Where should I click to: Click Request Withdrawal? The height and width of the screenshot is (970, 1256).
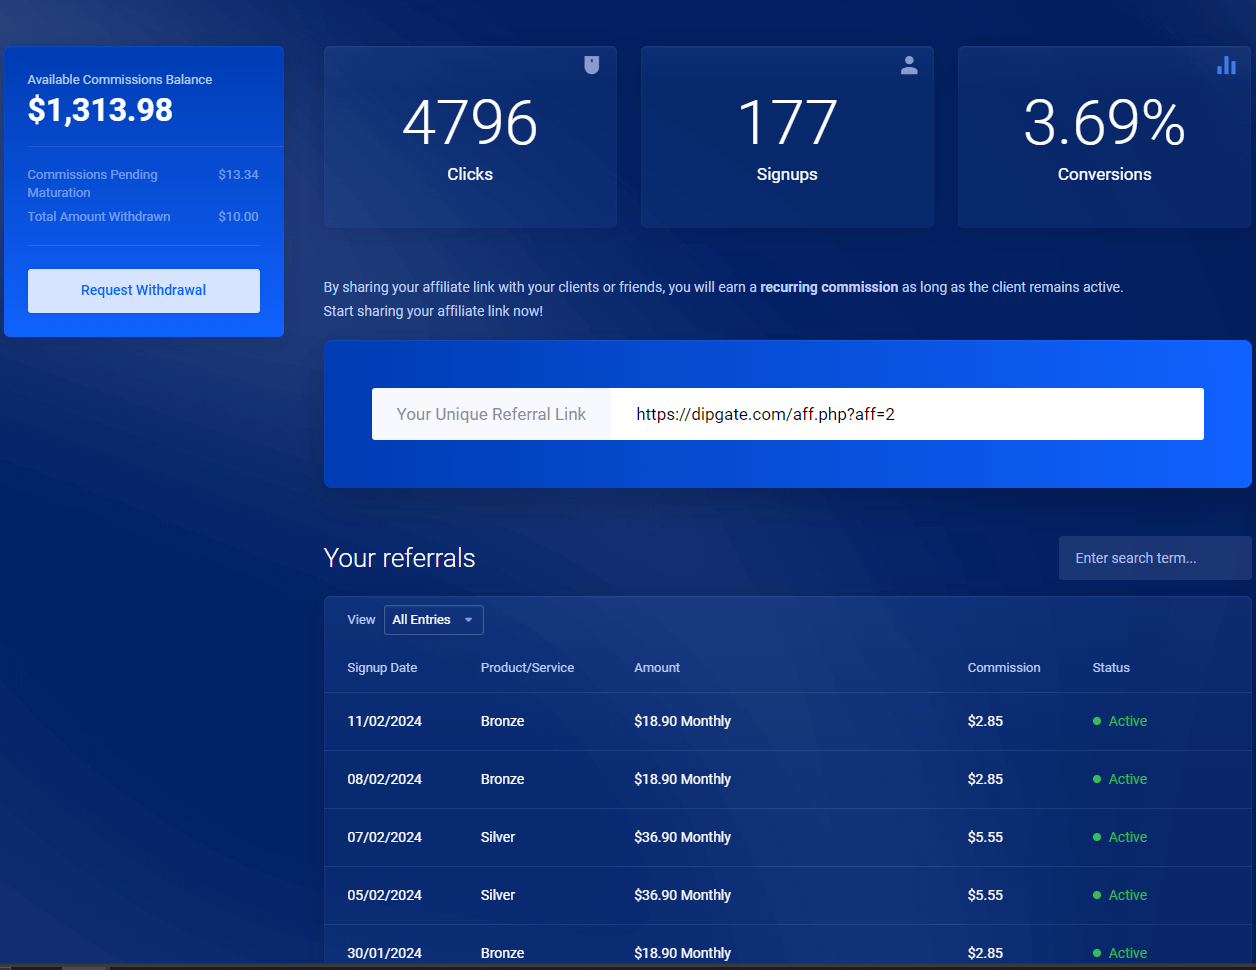(143, 290)
